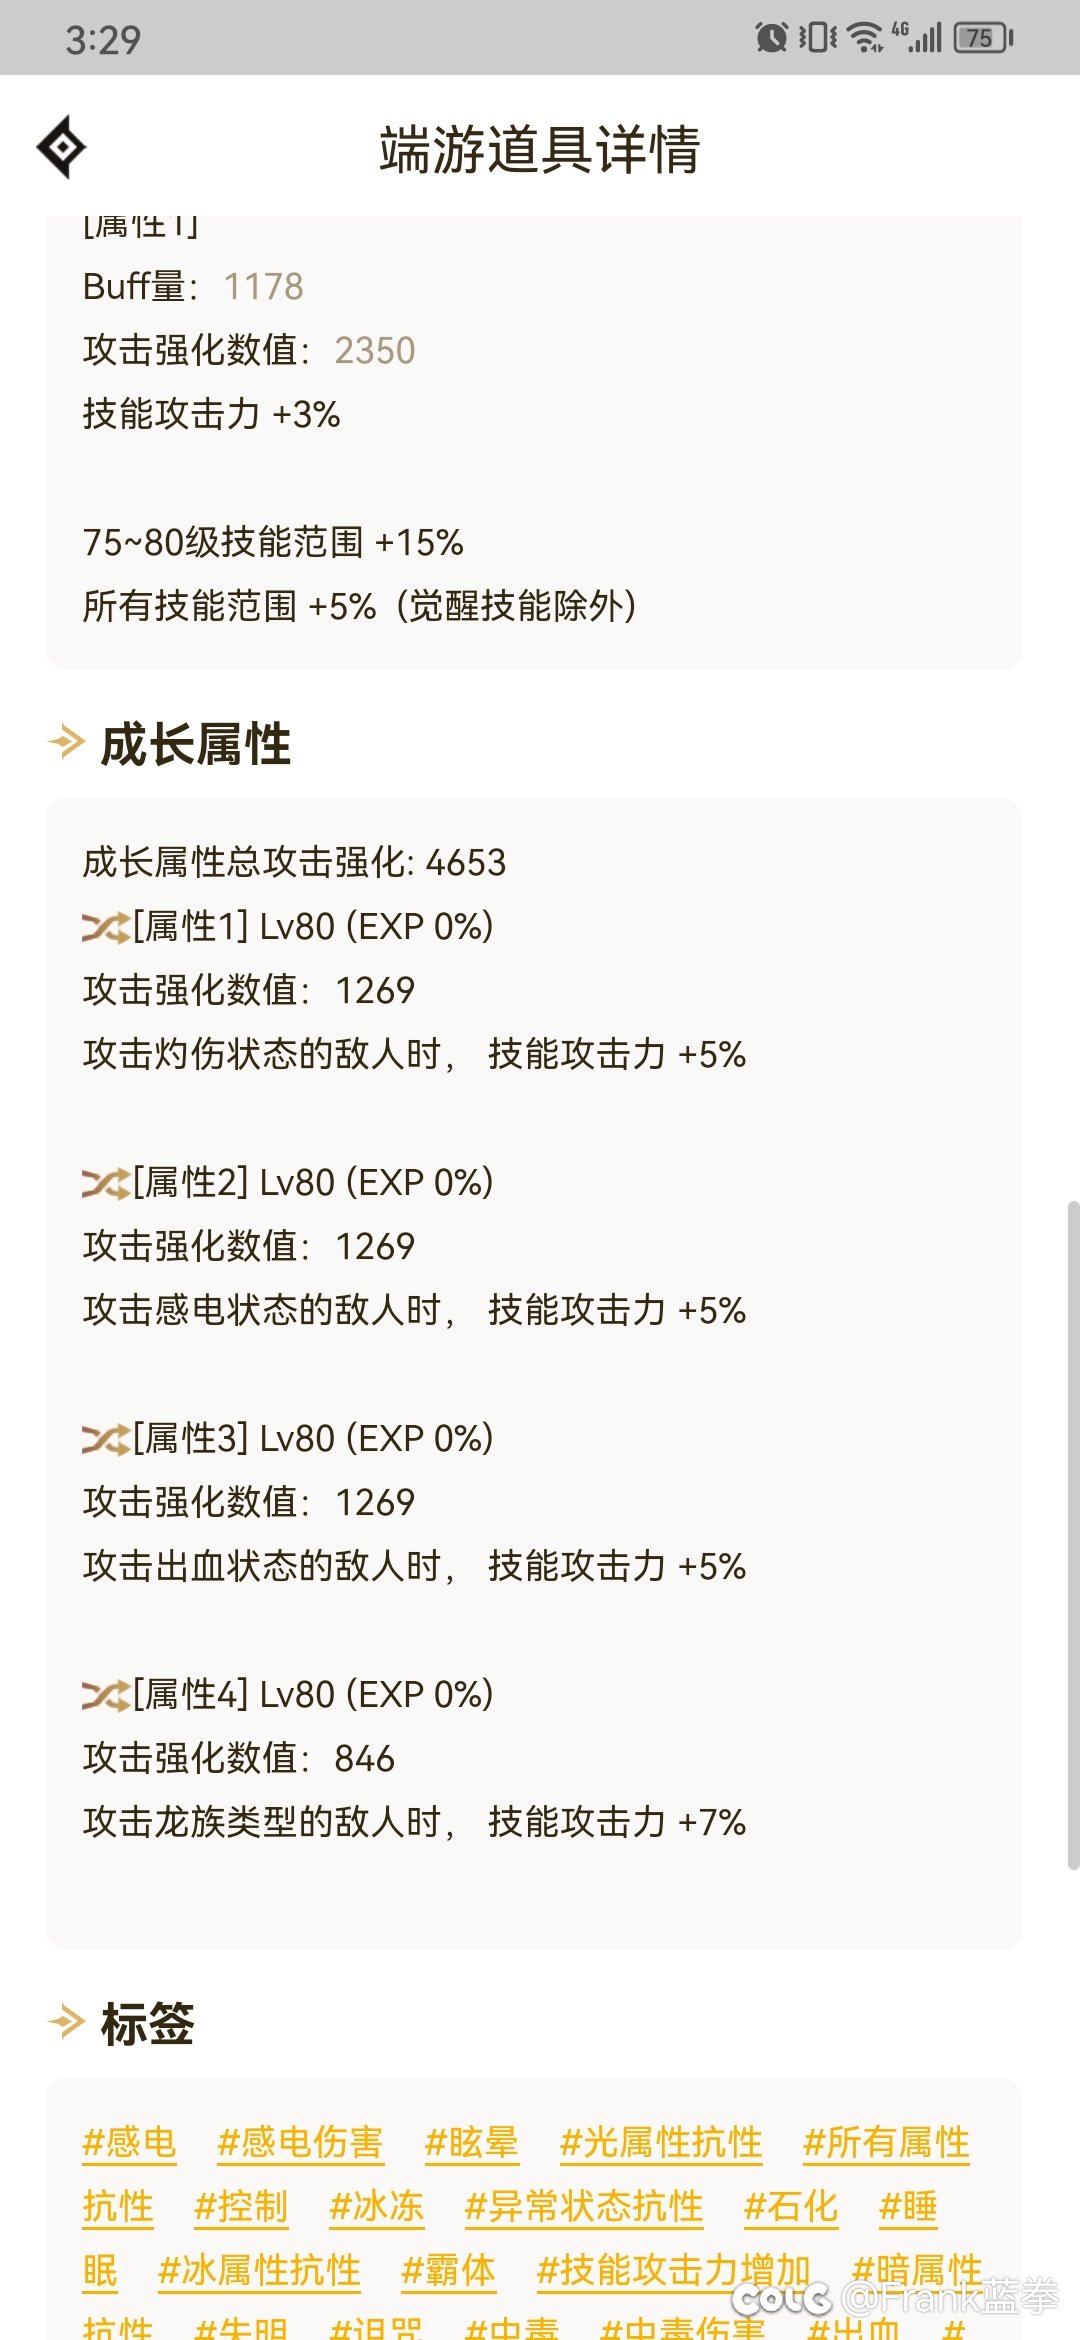
Task: Open the #异常状态抗性 tag link
Action: (x=584, y=2206)
